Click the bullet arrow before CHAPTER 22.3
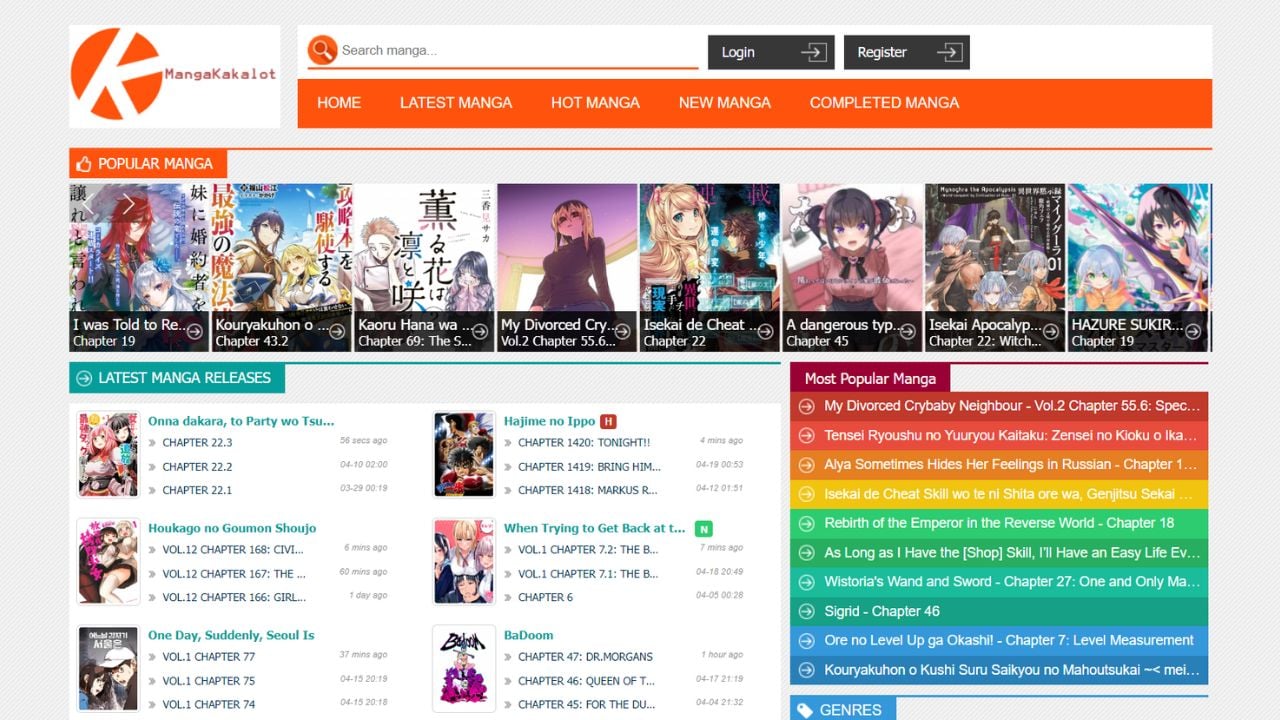The image size is (1280, 720). pos(152,443)
